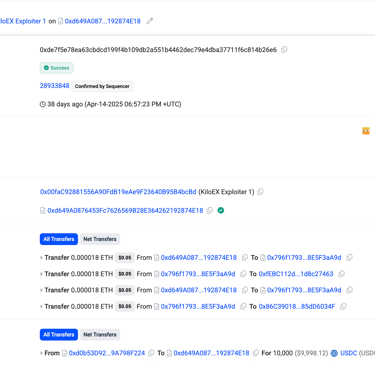
Task: Open the KiloEX Exploiter 1 link in header
Action: click(x=23, y=21)
